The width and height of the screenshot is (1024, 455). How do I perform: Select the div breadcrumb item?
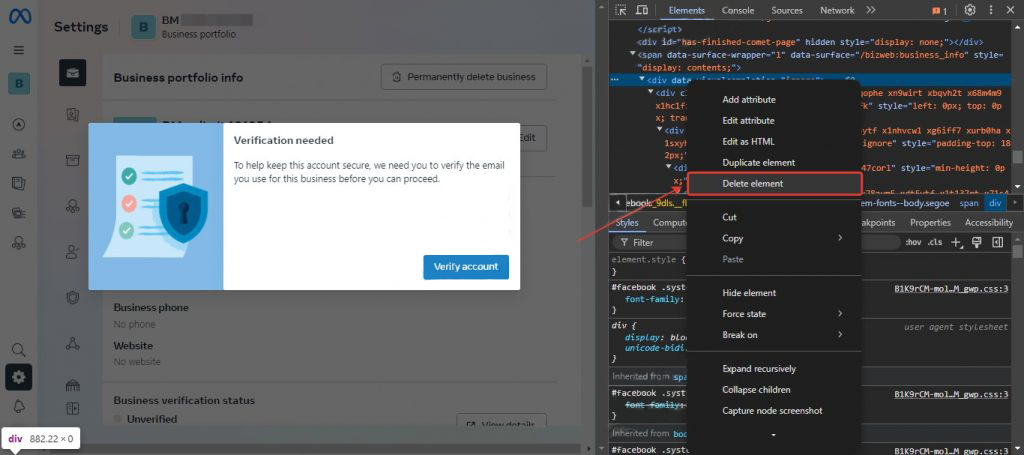(995, 204)
